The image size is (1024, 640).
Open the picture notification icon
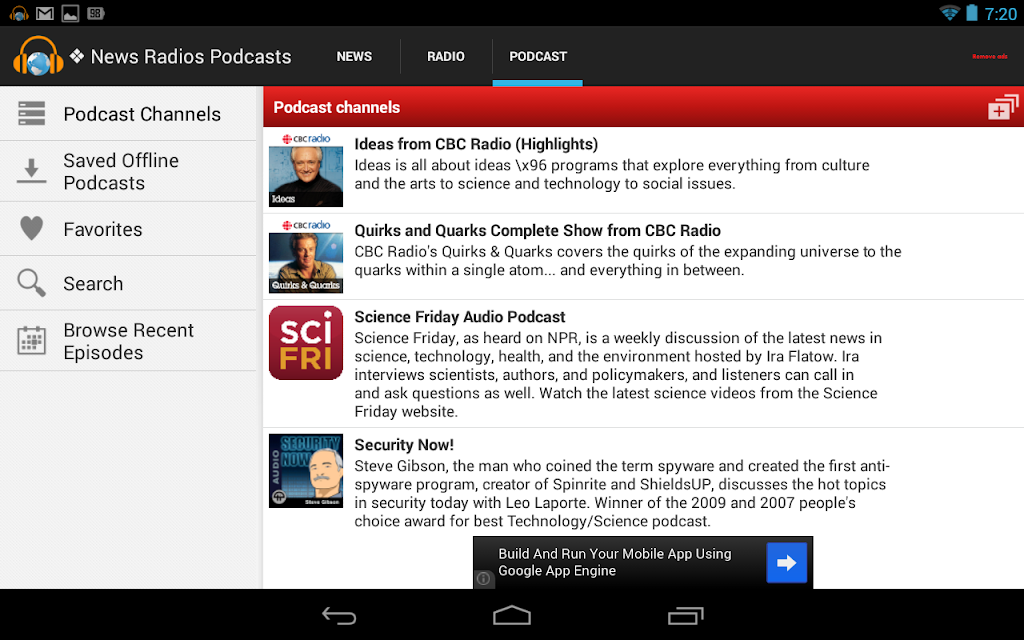pos(70,13)
